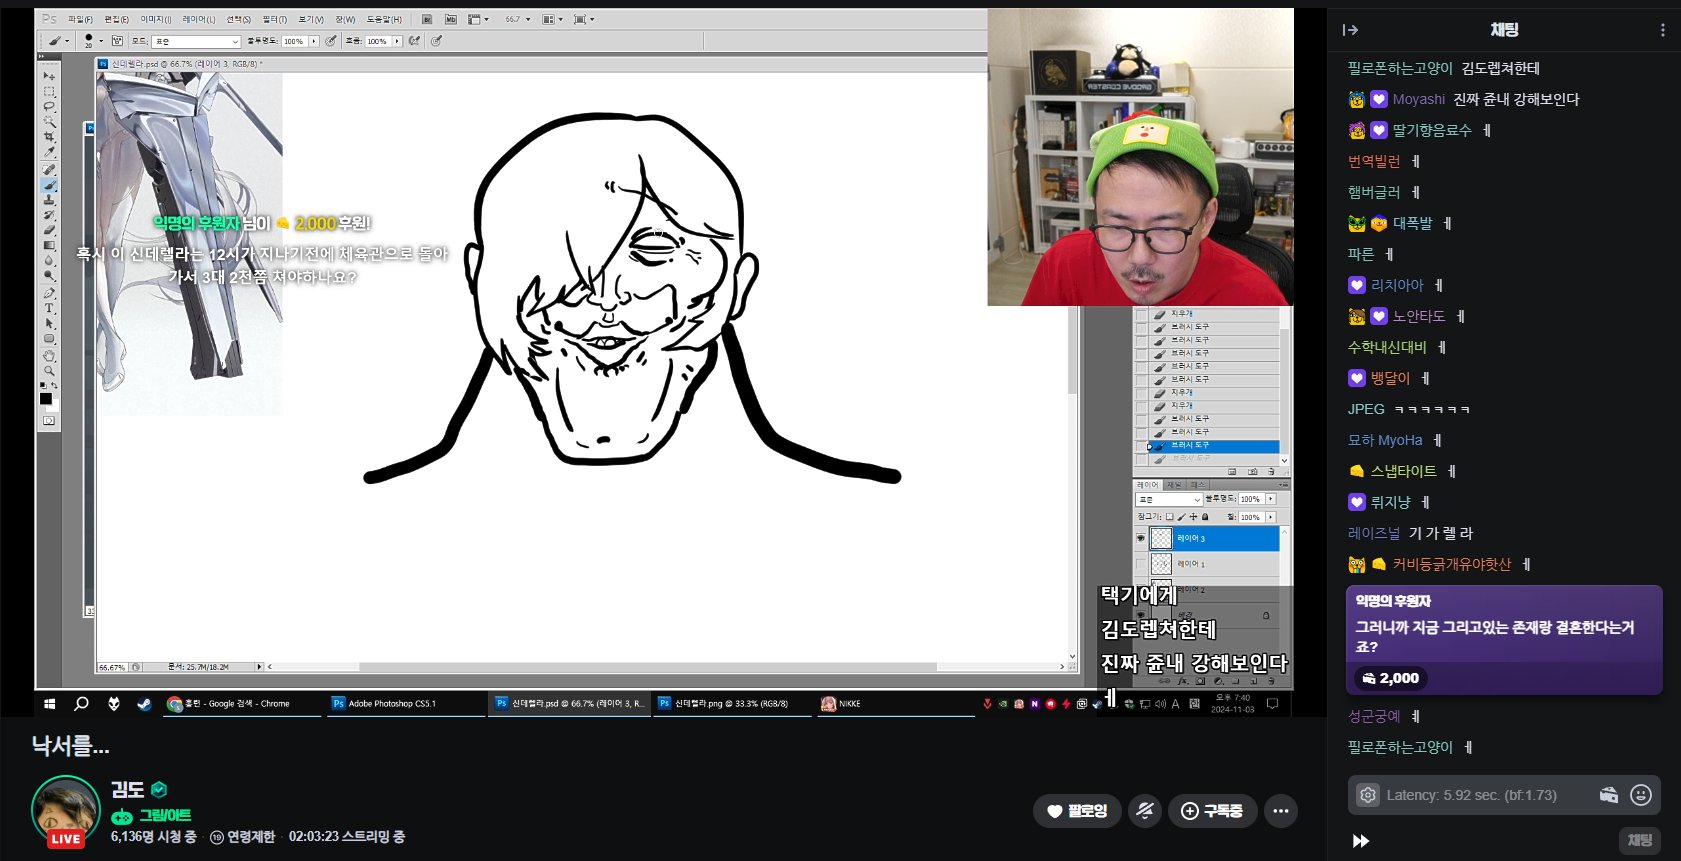
Task: Select the Magic Wand tool
Action: click(49, 122)
